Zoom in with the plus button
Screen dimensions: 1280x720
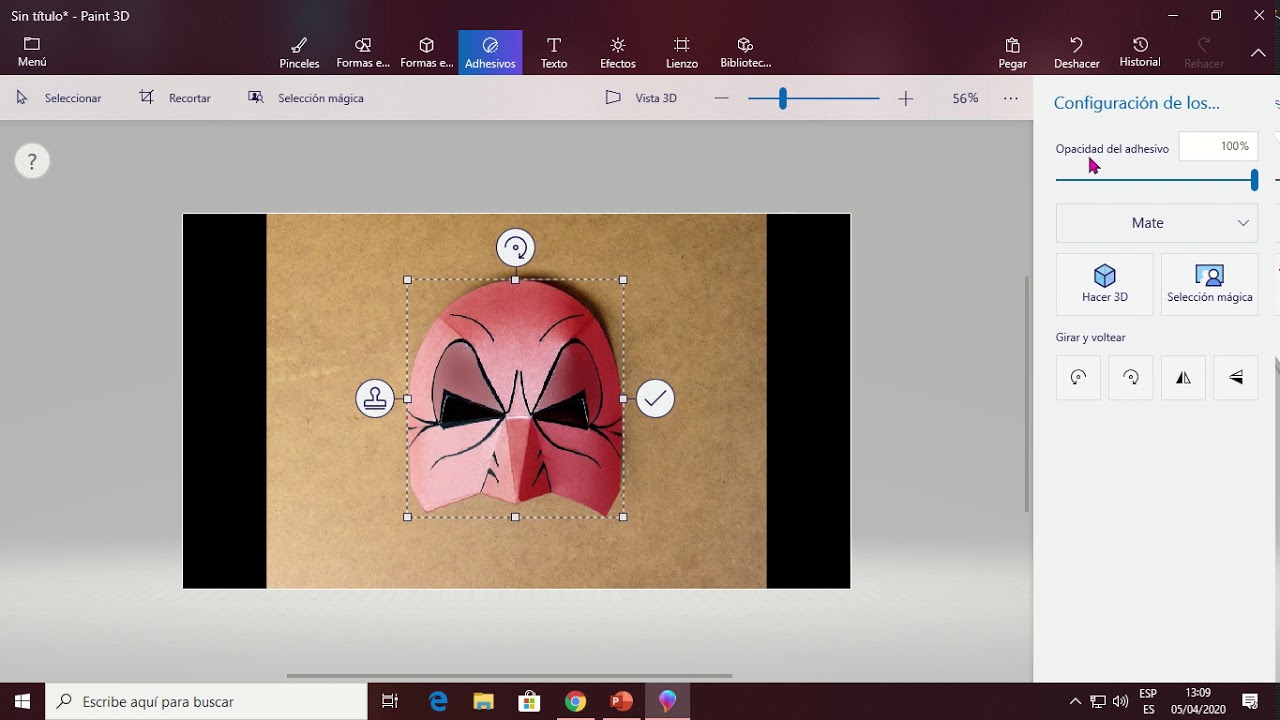coord(906,98)
